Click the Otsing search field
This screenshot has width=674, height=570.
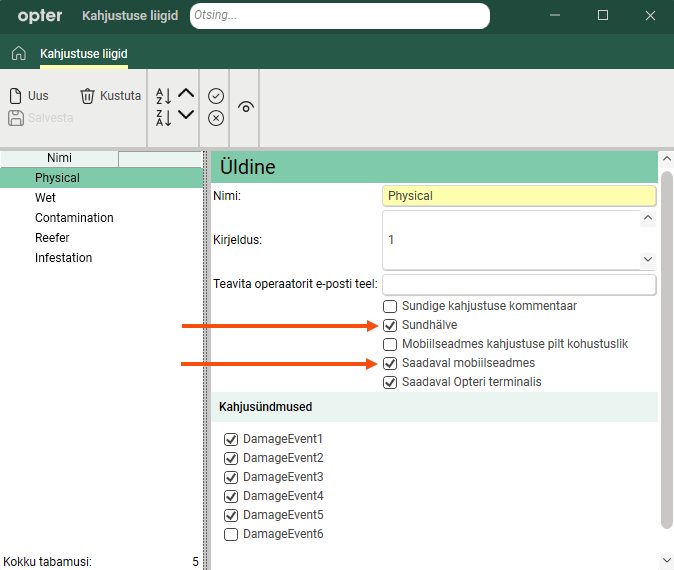click(339, 16)
